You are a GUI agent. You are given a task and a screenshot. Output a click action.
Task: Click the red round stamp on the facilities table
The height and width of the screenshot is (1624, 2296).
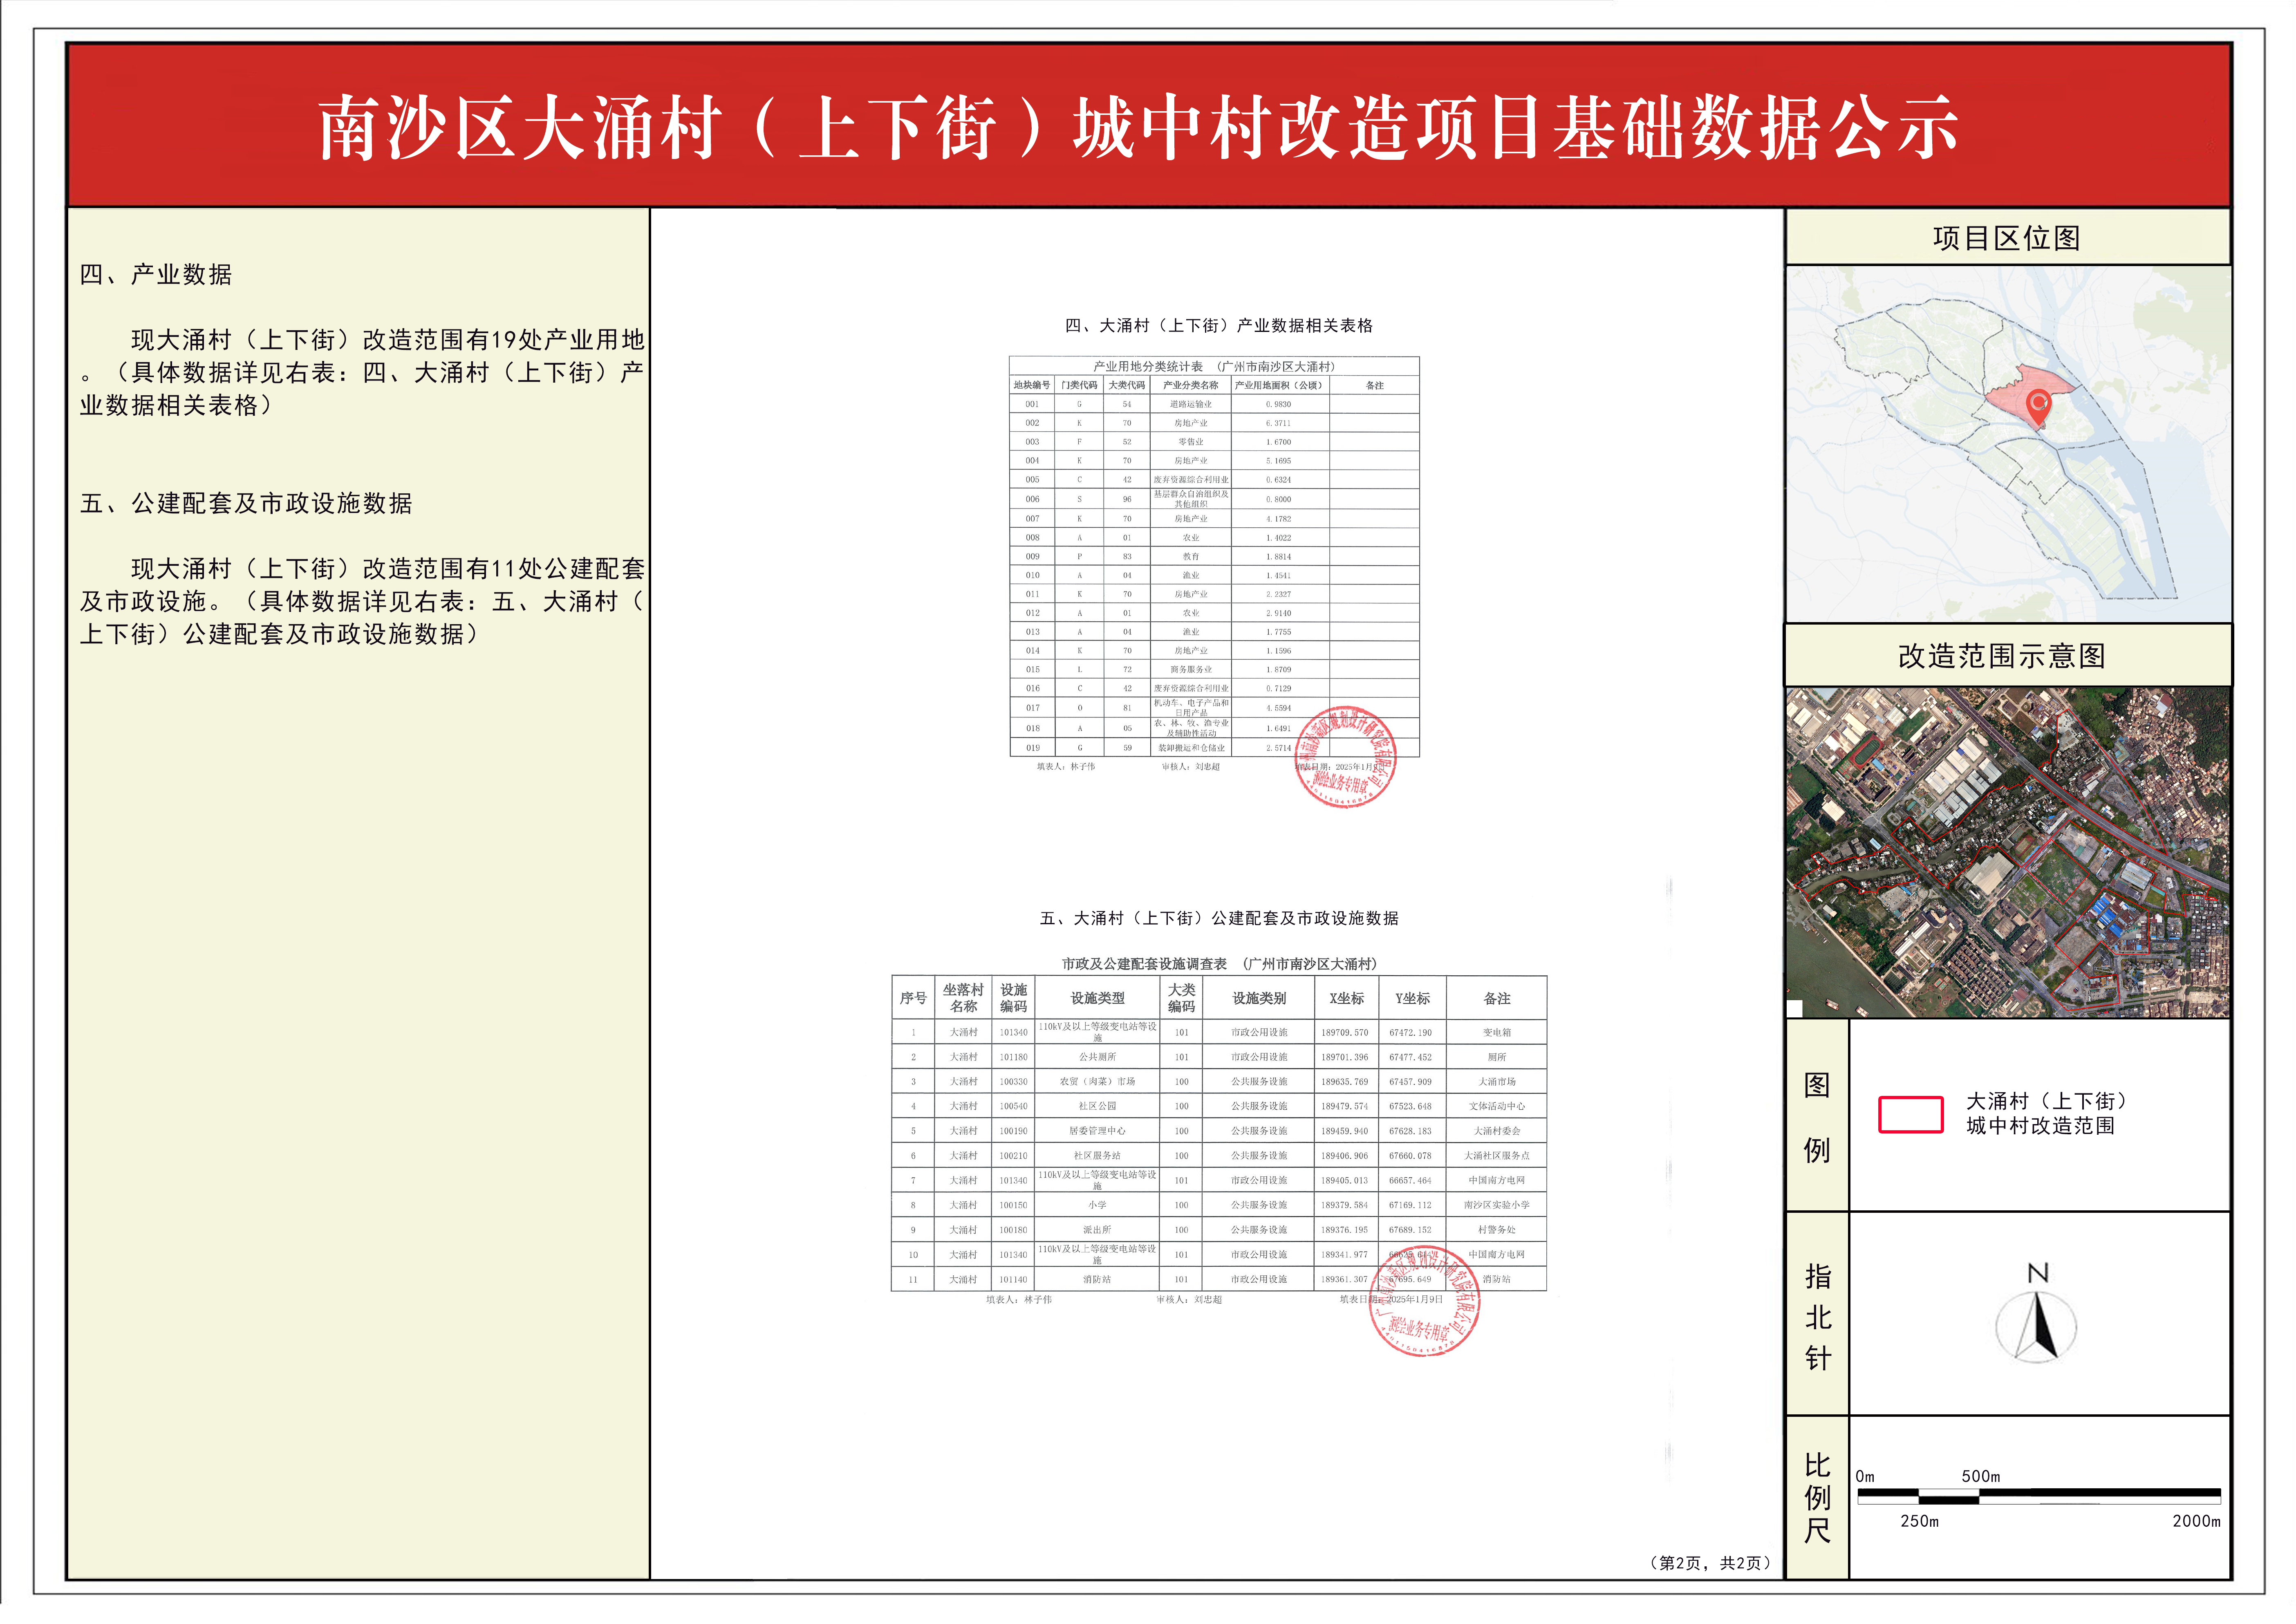click(x=1424, y=1301)
